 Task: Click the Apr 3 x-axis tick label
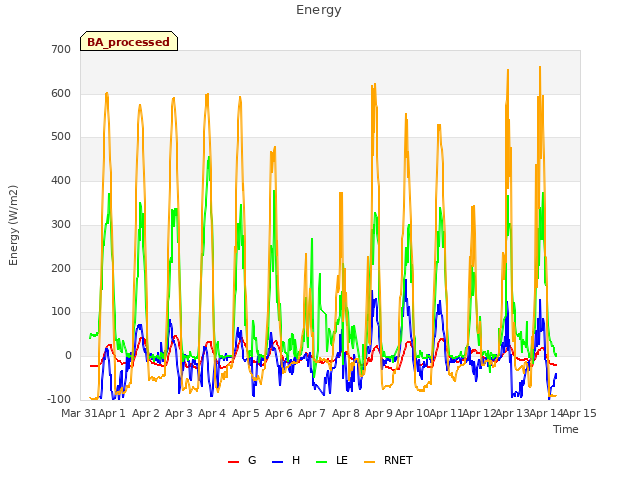click(x=179, y=413)
